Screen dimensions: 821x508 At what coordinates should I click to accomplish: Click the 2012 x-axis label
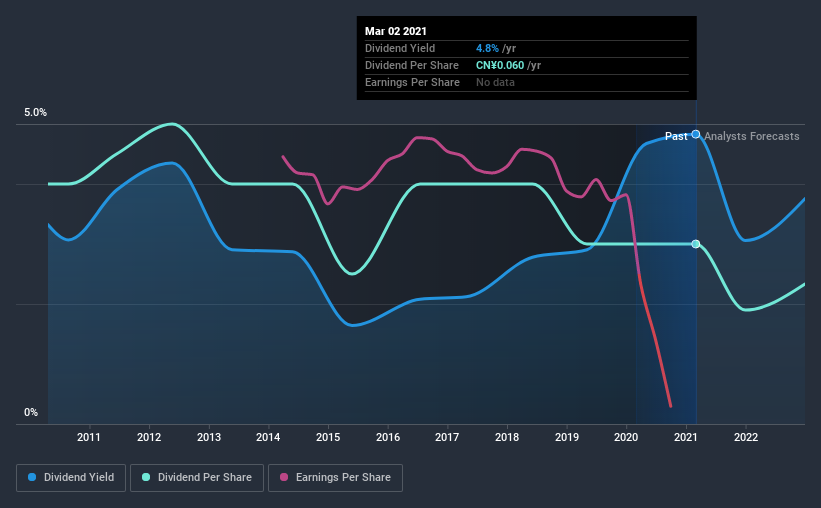pyautogui.click(x=149, y=437)
